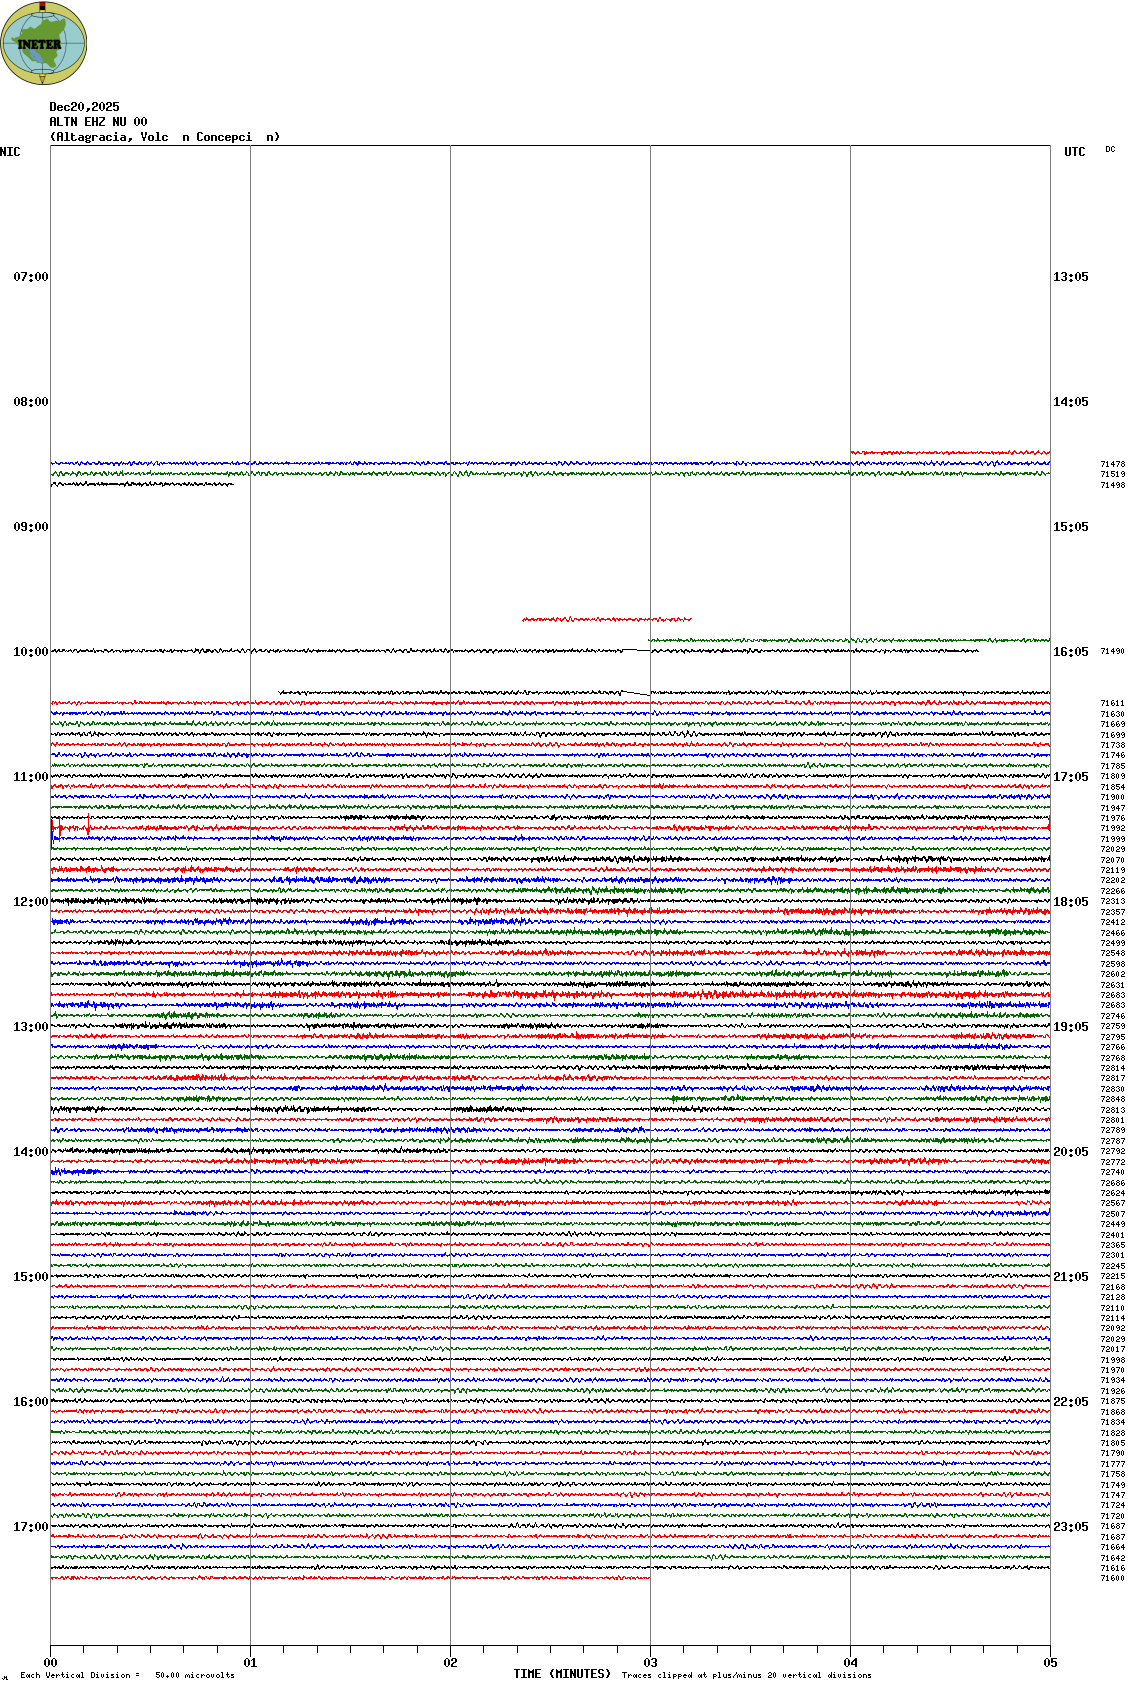Viewport: 1130px width, 1689px height.
Task: Click the 13:05 UTC time label
Action: [1070, 277]
